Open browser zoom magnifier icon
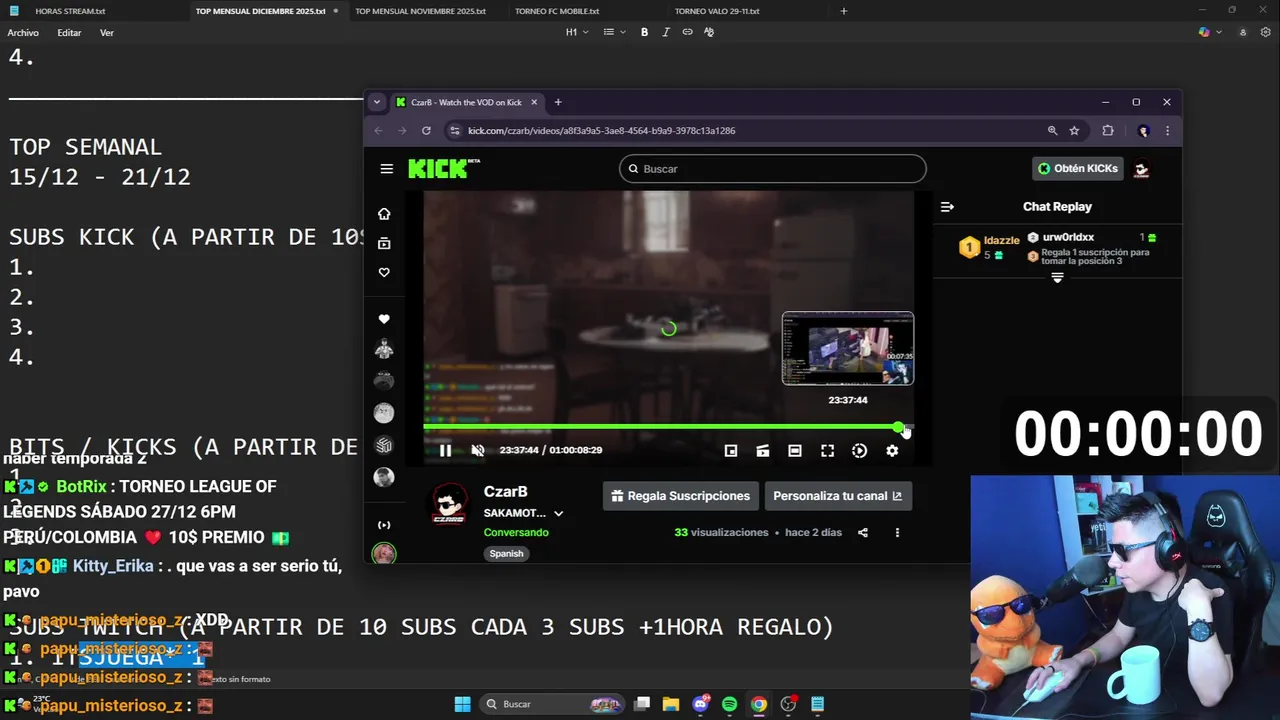The image size is (1280, 720). [x=1052, y=130]
